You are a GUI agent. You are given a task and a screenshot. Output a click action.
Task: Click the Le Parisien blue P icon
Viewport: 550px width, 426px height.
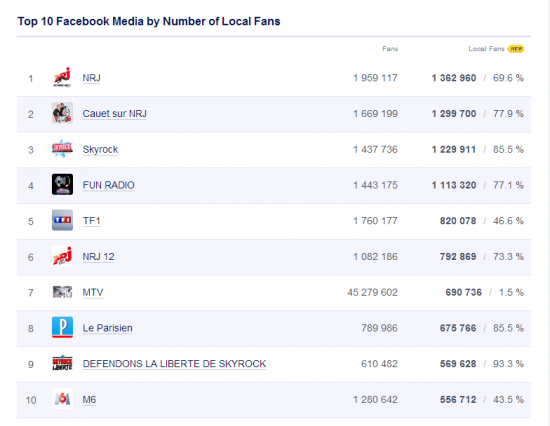pyautogui.click(x=62, y=327)
